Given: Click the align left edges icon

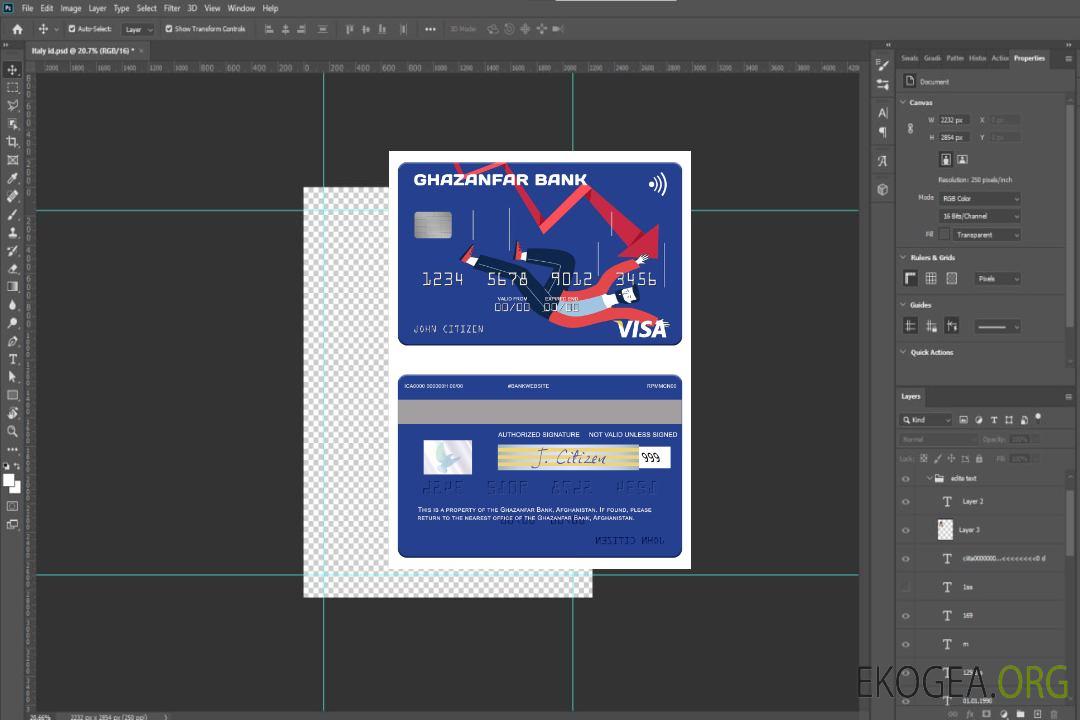Looking at the screenshot, I should tap(269, 29).
